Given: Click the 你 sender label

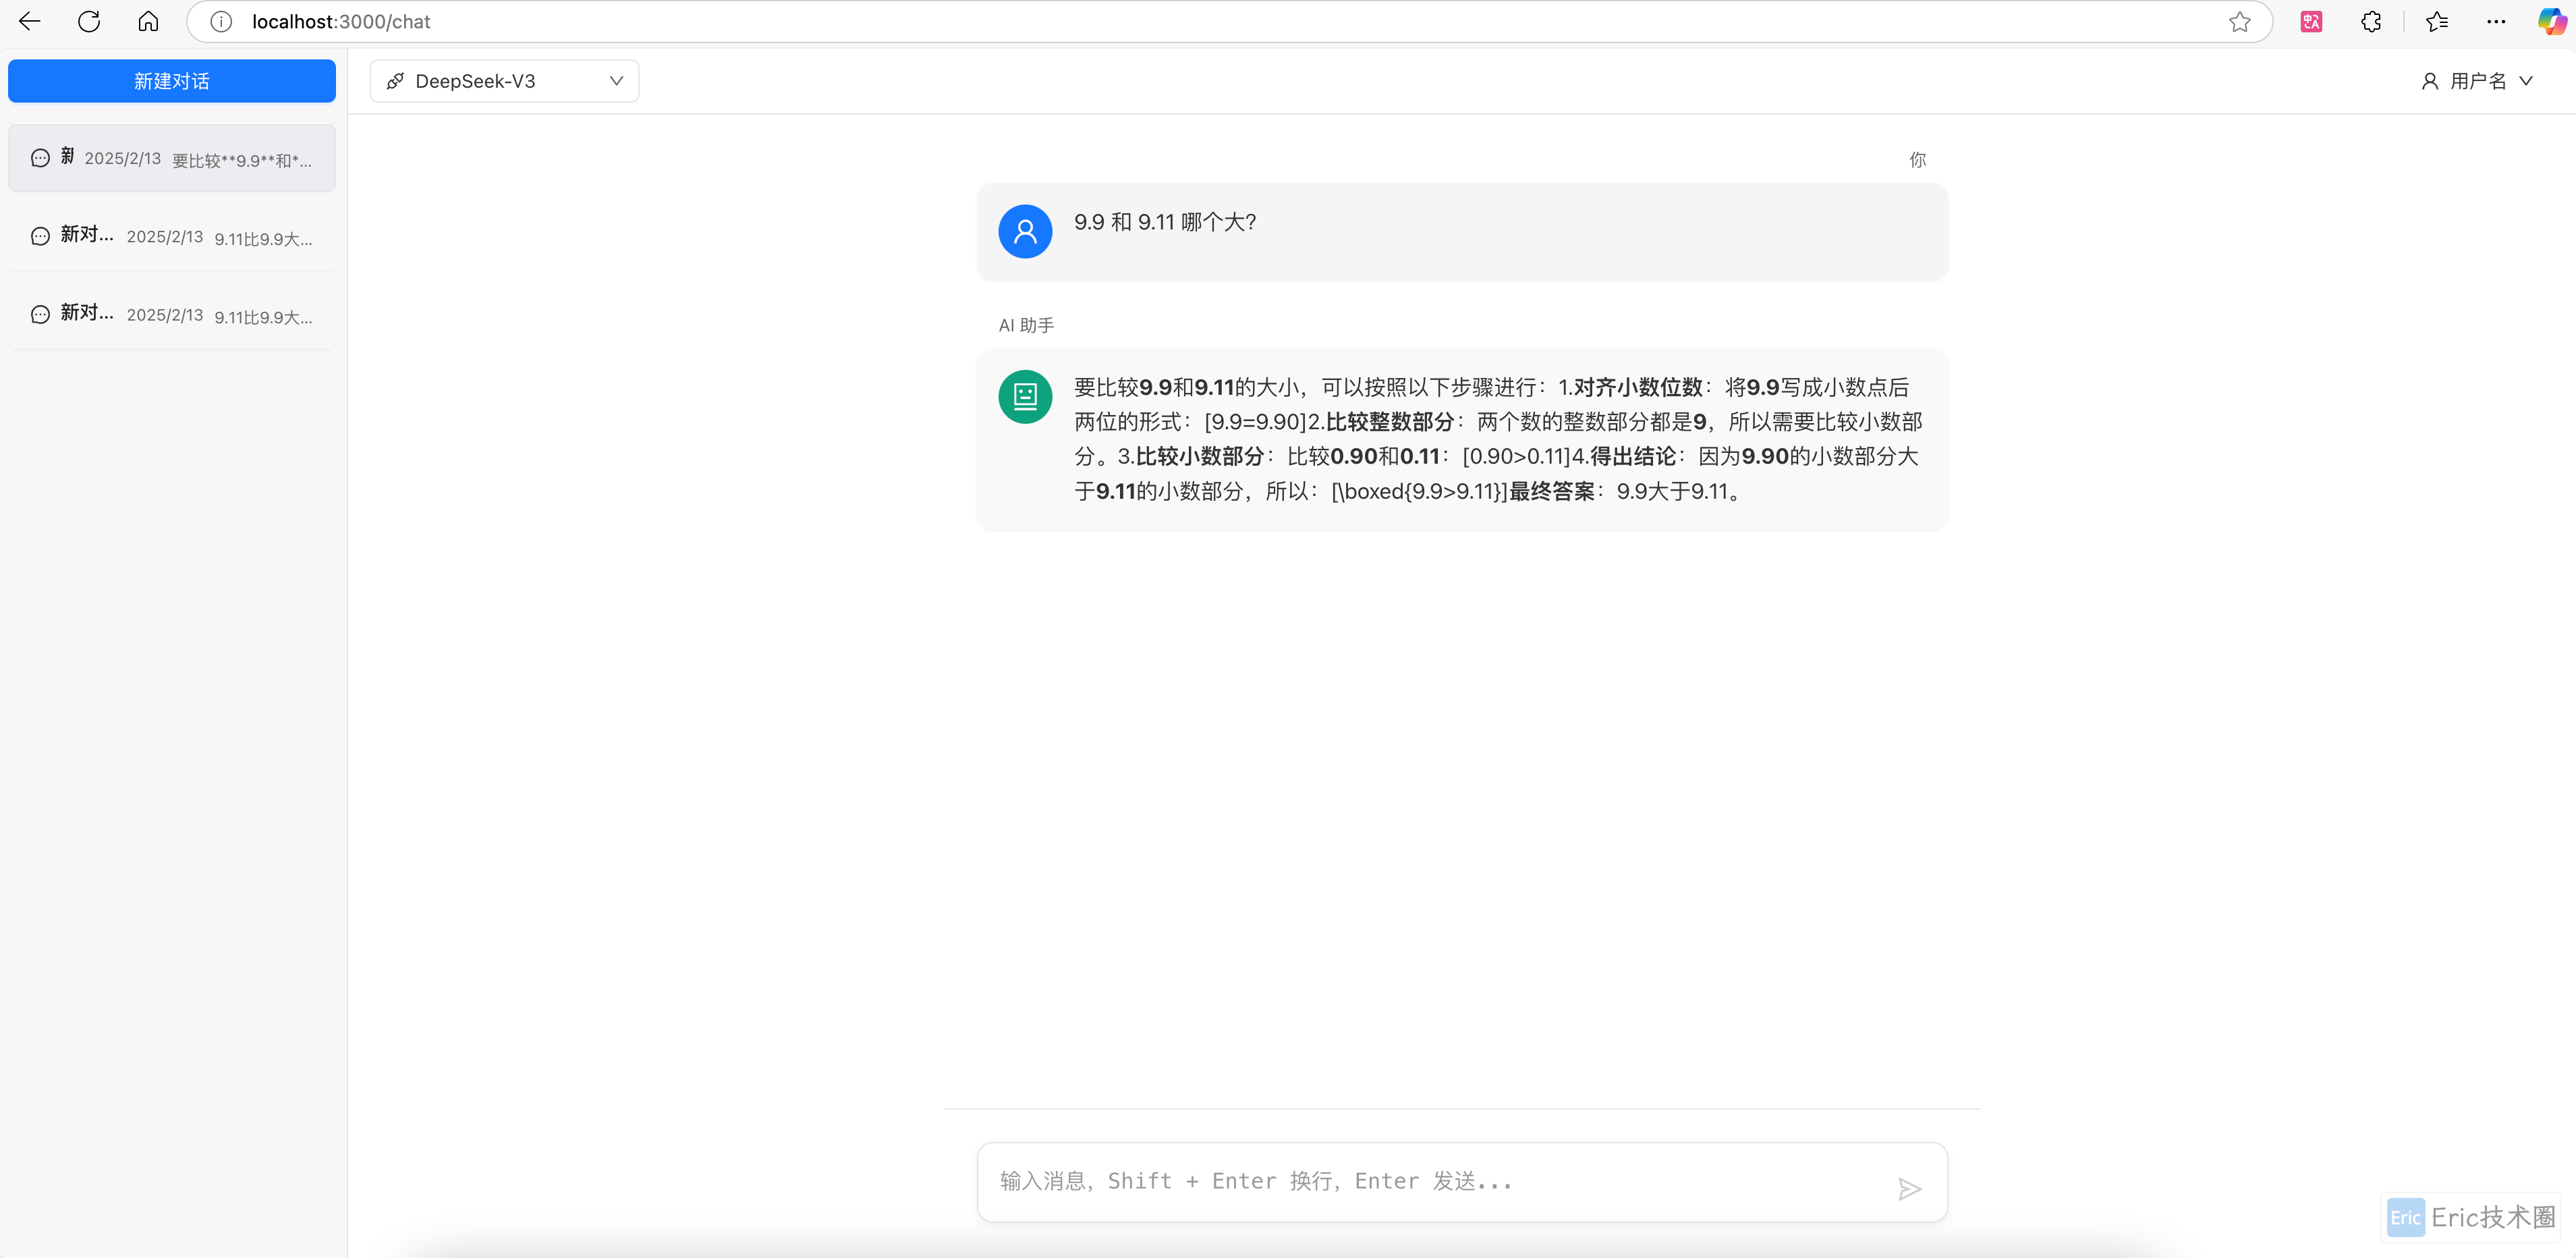Looking at the screenshot, I should click(1917, 160).
